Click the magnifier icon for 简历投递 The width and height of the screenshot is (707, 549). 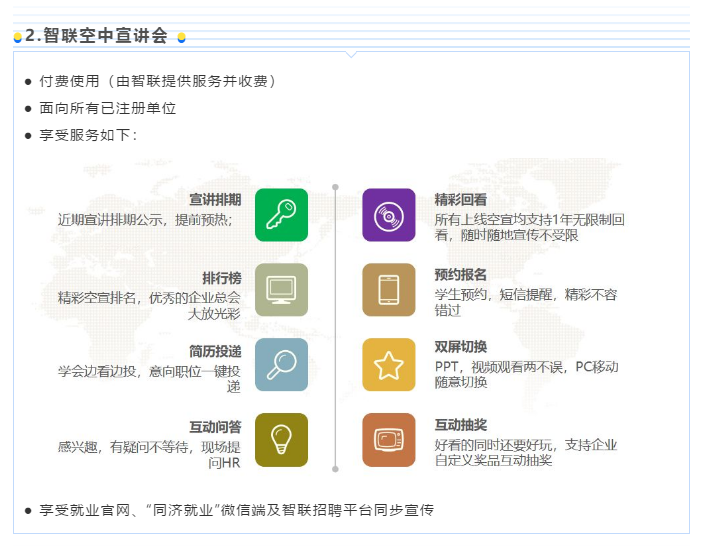[x=281, y=365]
